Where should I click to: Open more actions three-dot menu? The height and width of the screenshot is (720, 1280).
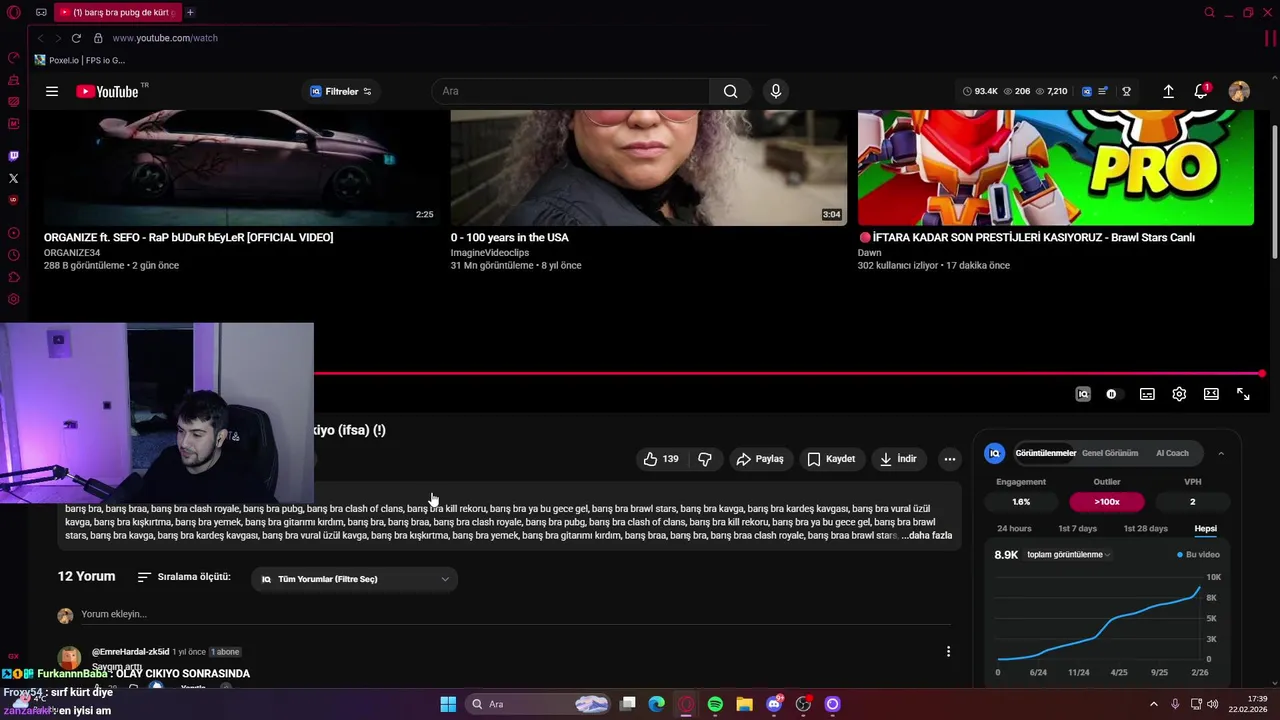click(950, 459)
